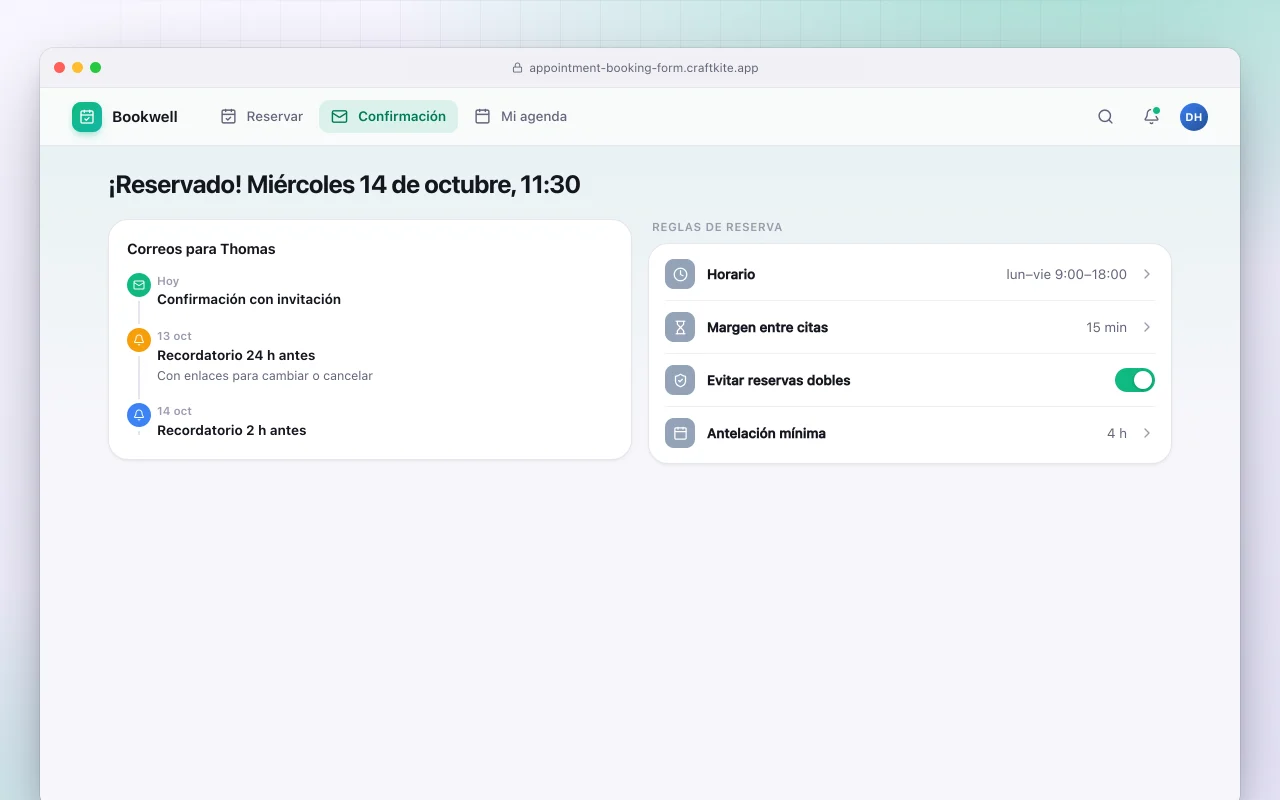Open the DH user avatar

[1194, 117]
